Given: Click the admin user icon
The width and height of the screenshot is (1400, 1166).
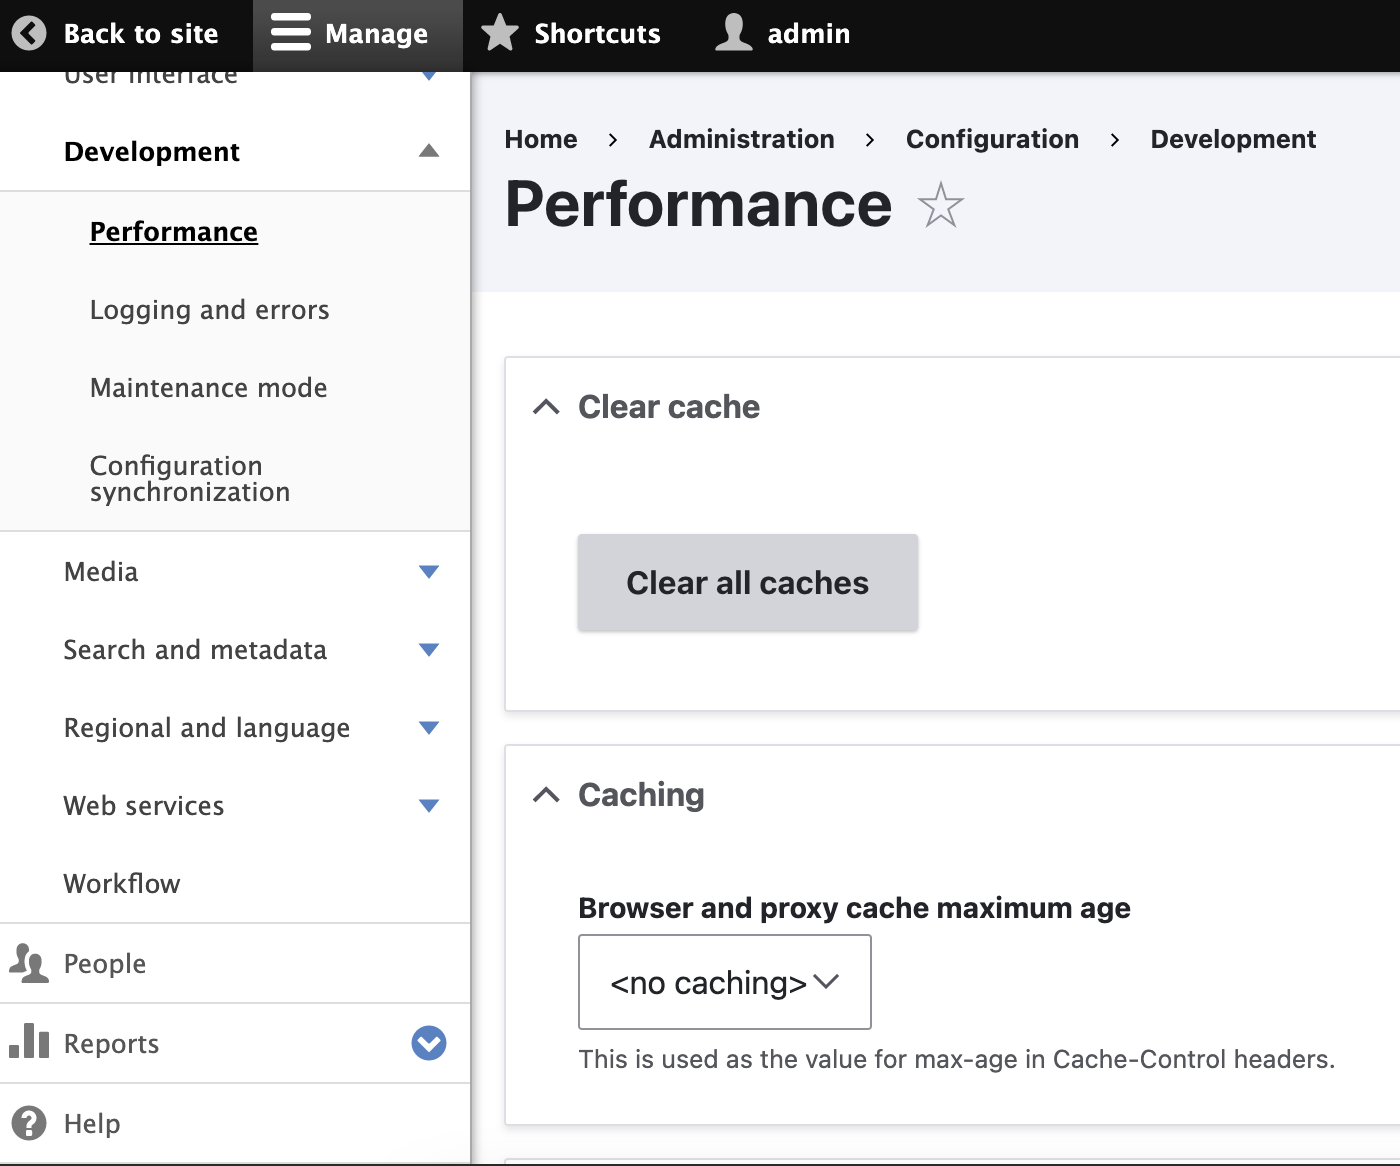Looking at the screenshot, I should click(733, 33).
